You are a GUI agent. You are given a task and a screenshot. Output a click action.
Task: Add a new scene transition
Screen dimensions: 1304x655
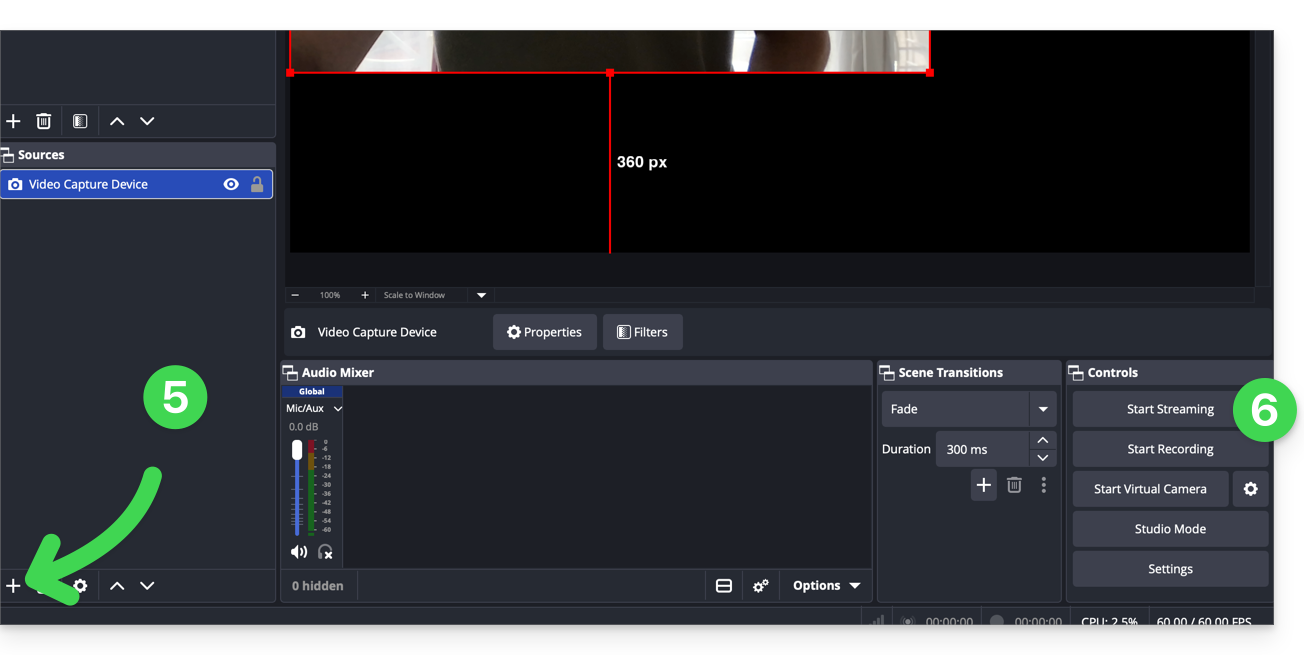pos(983,485)
